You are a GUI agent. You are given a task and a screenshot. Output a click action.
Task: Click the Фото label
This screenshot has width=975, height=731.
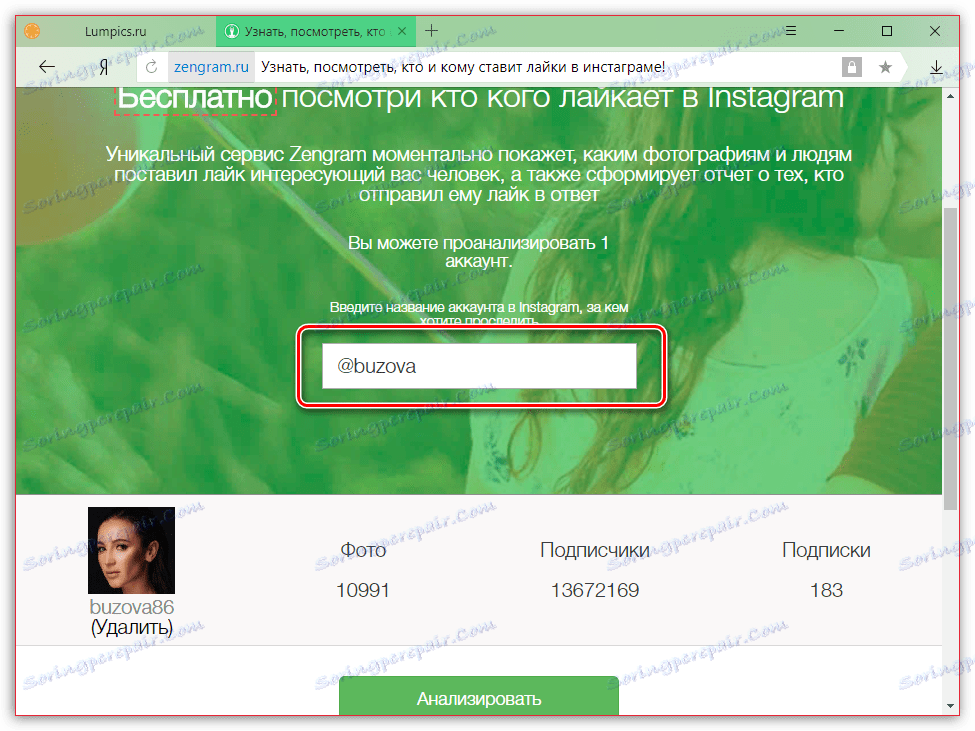(363, 550)
